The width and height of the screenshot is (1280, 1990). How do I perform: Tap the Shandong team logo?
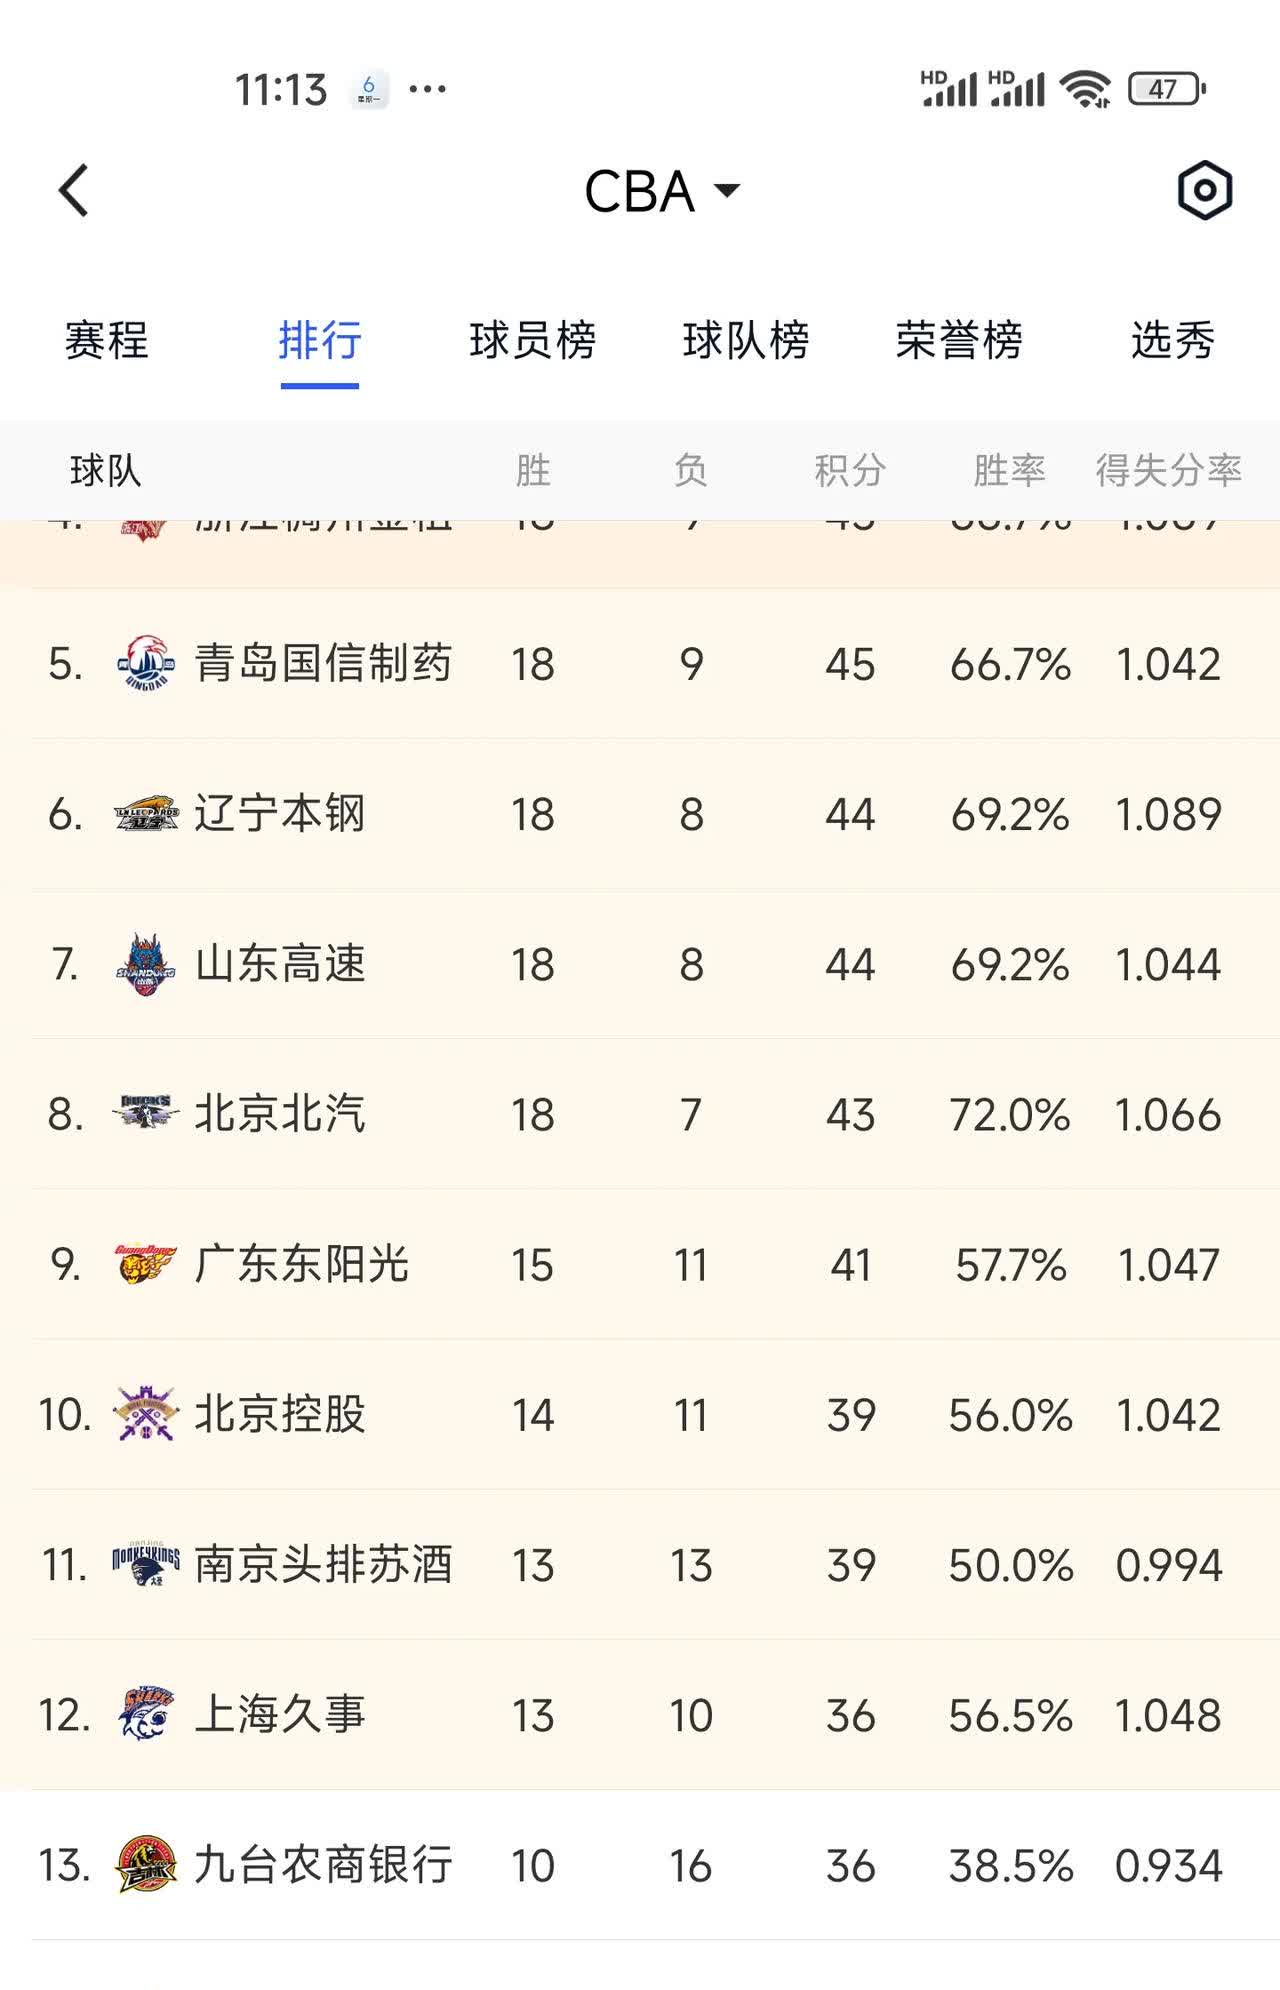(146, 964)
